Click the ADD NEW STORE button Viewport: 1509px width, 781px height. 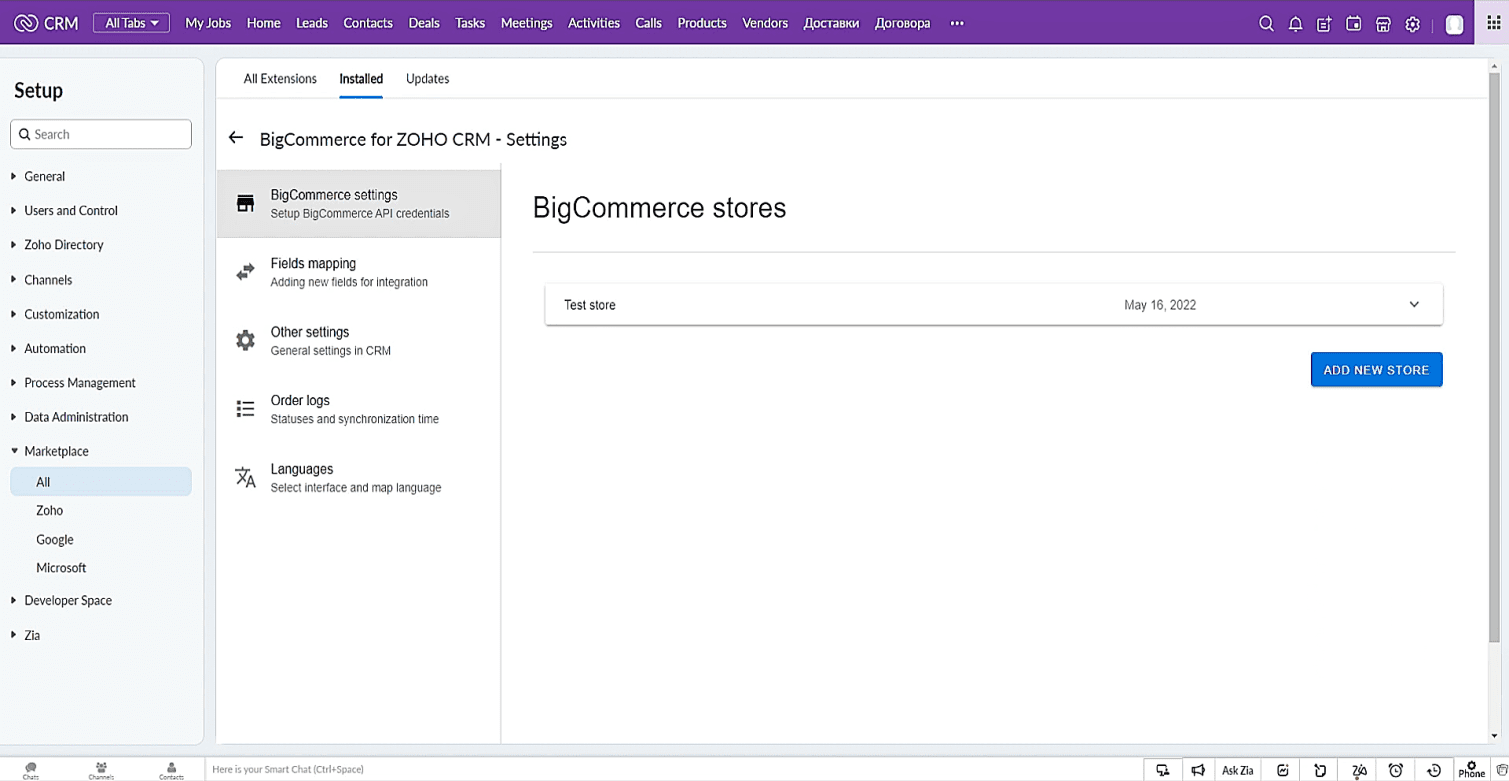[1376, 369]
